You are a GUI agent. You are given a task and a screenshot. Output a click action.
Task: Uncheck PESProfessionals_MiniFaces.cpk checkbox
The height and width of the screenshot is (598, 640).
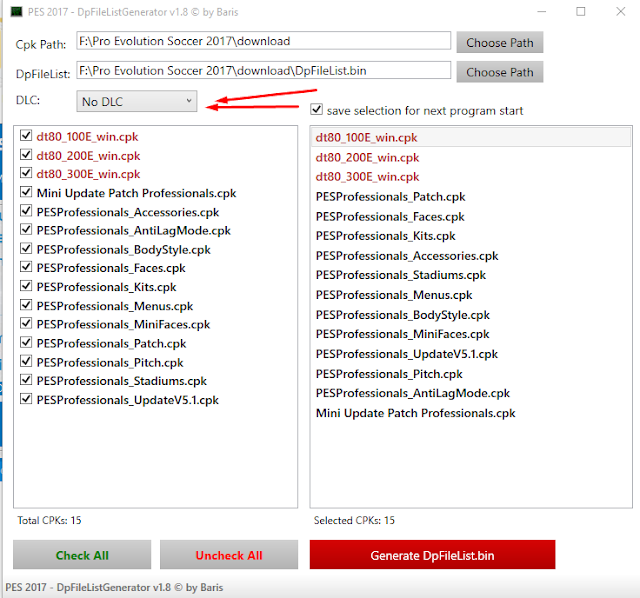click(x=26, y=323)
